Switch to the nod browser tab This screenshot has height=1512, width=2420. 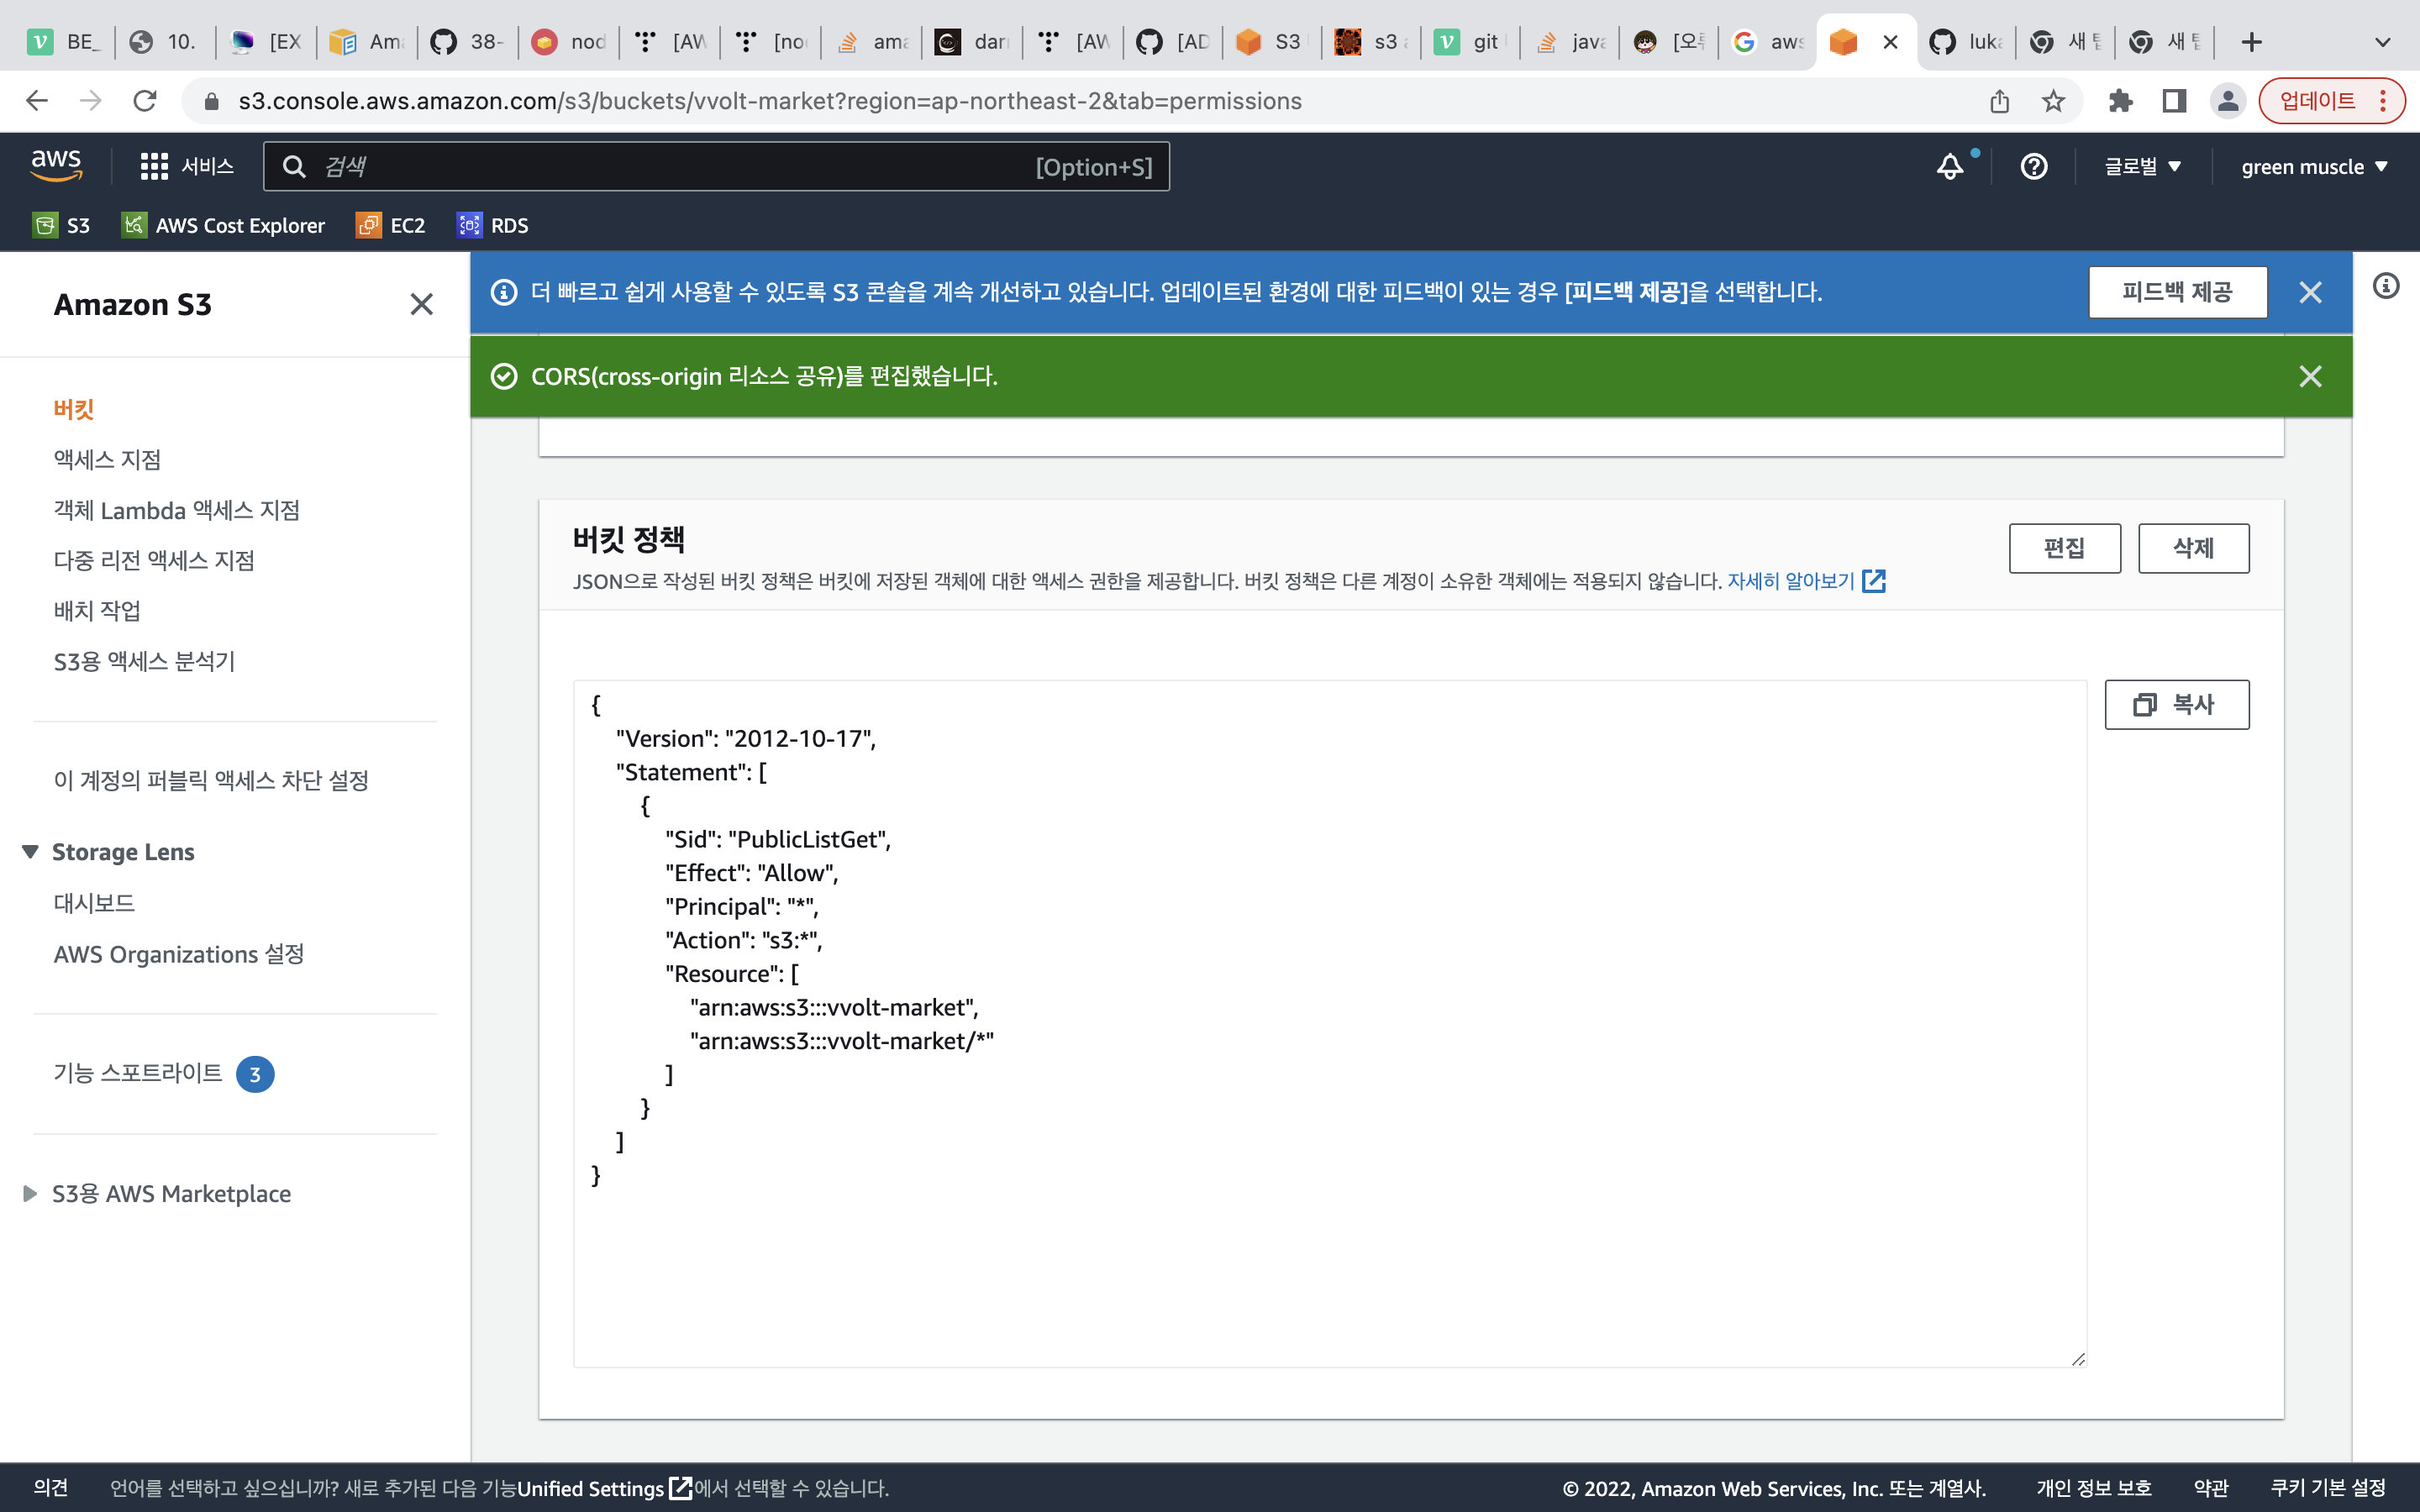coord(568,42)
